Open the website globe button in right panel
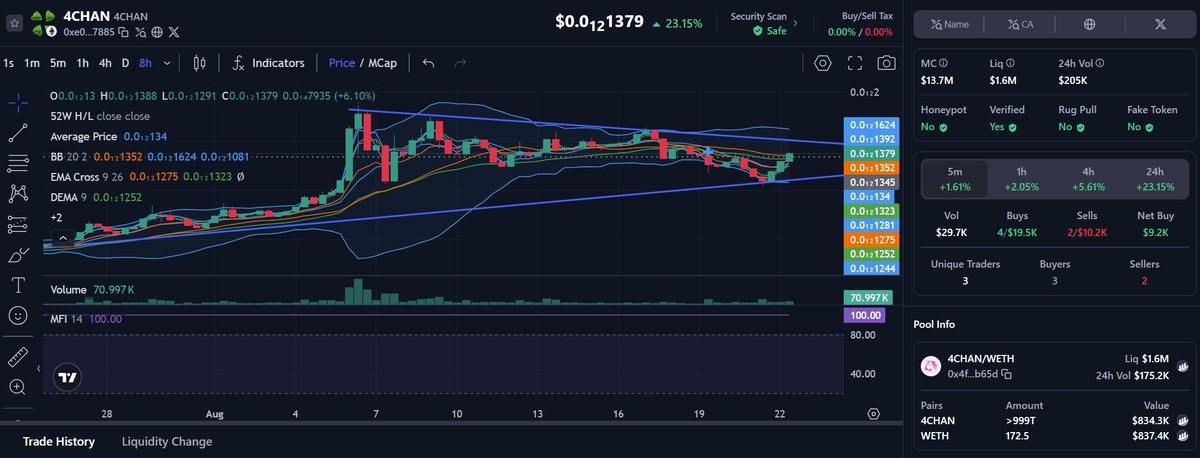Screen dimensions: 1200x458 (1089, 24)
